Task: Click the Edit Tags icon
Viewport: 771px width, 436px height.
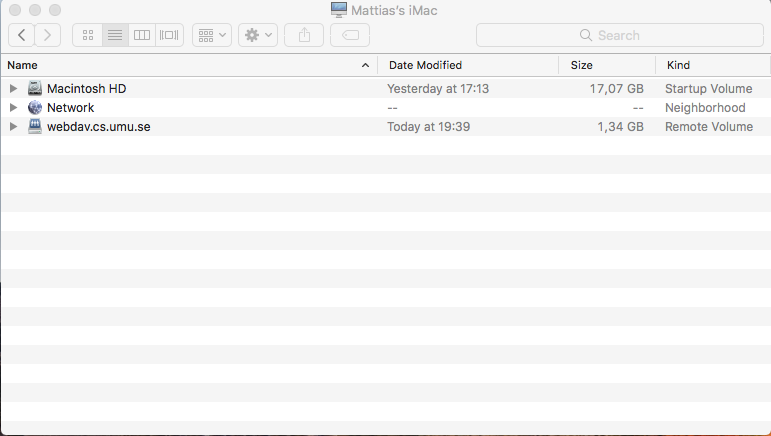Action: click(x=350, y=35)
